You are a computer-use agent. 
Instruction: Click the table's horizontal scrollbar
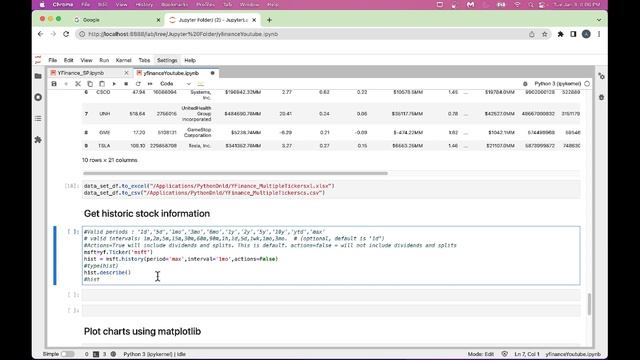(235, 173)
